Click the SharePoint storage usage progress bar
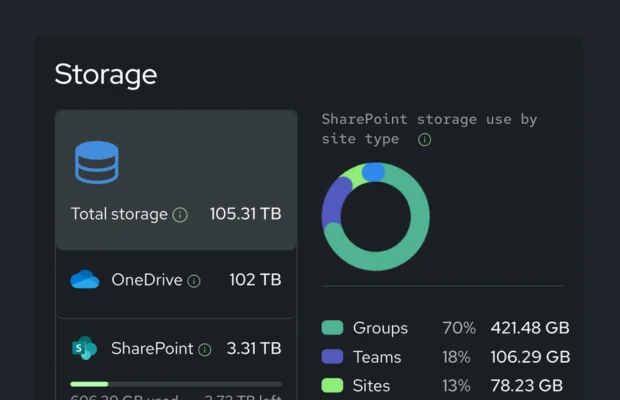Screen dimensions: 620x400 tap(176, 384)
